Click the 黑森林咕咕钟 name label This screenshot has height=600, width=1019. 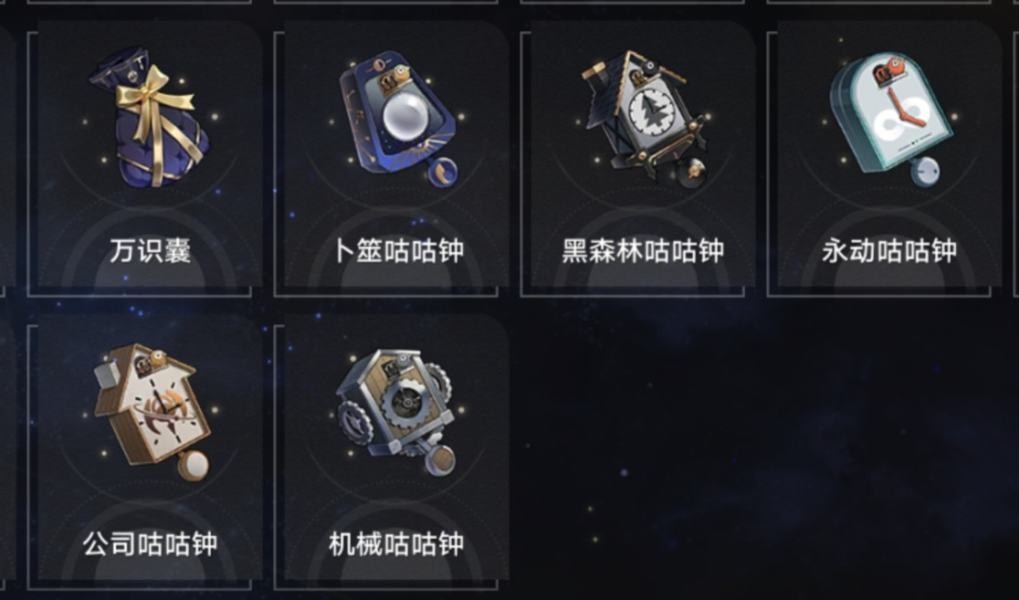643,251
